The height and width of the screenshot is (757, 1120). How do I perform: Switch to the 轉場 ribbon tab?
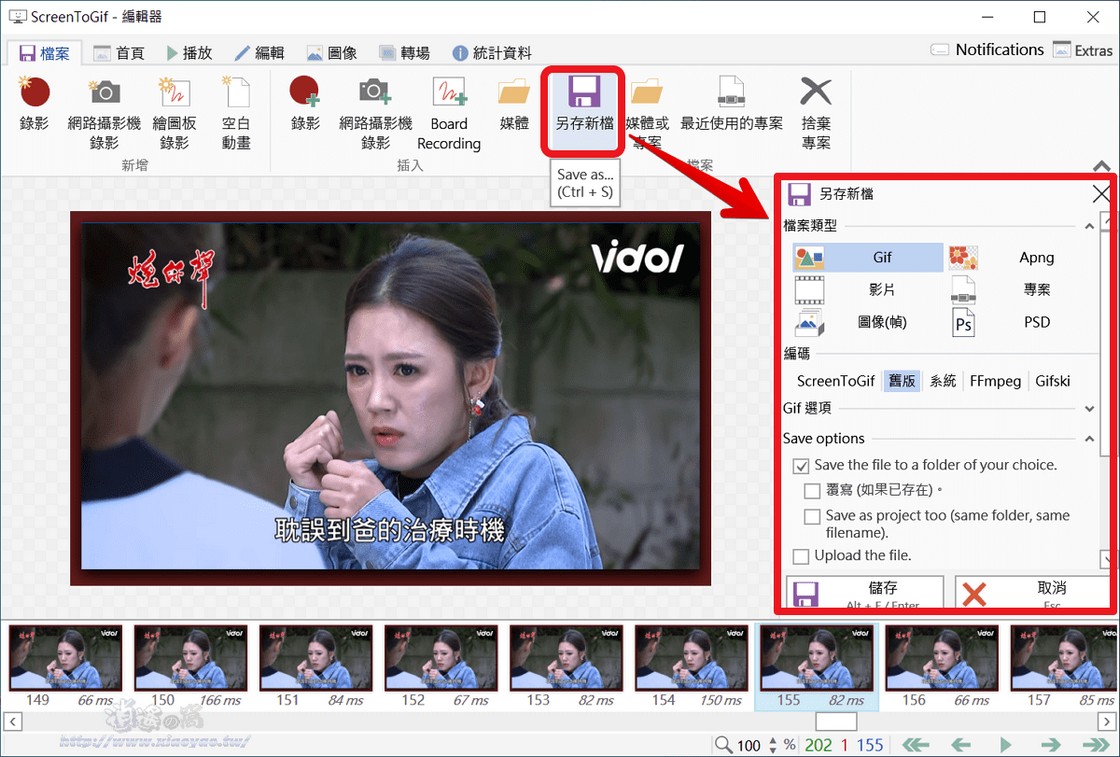click(405, 53)
